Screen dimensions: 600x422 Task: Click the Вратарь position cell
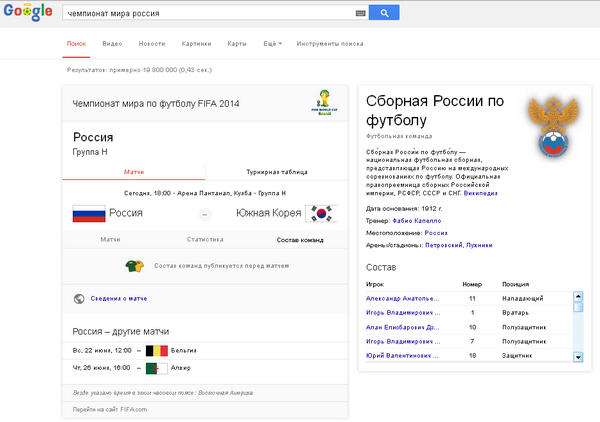[x=515, y=313]
